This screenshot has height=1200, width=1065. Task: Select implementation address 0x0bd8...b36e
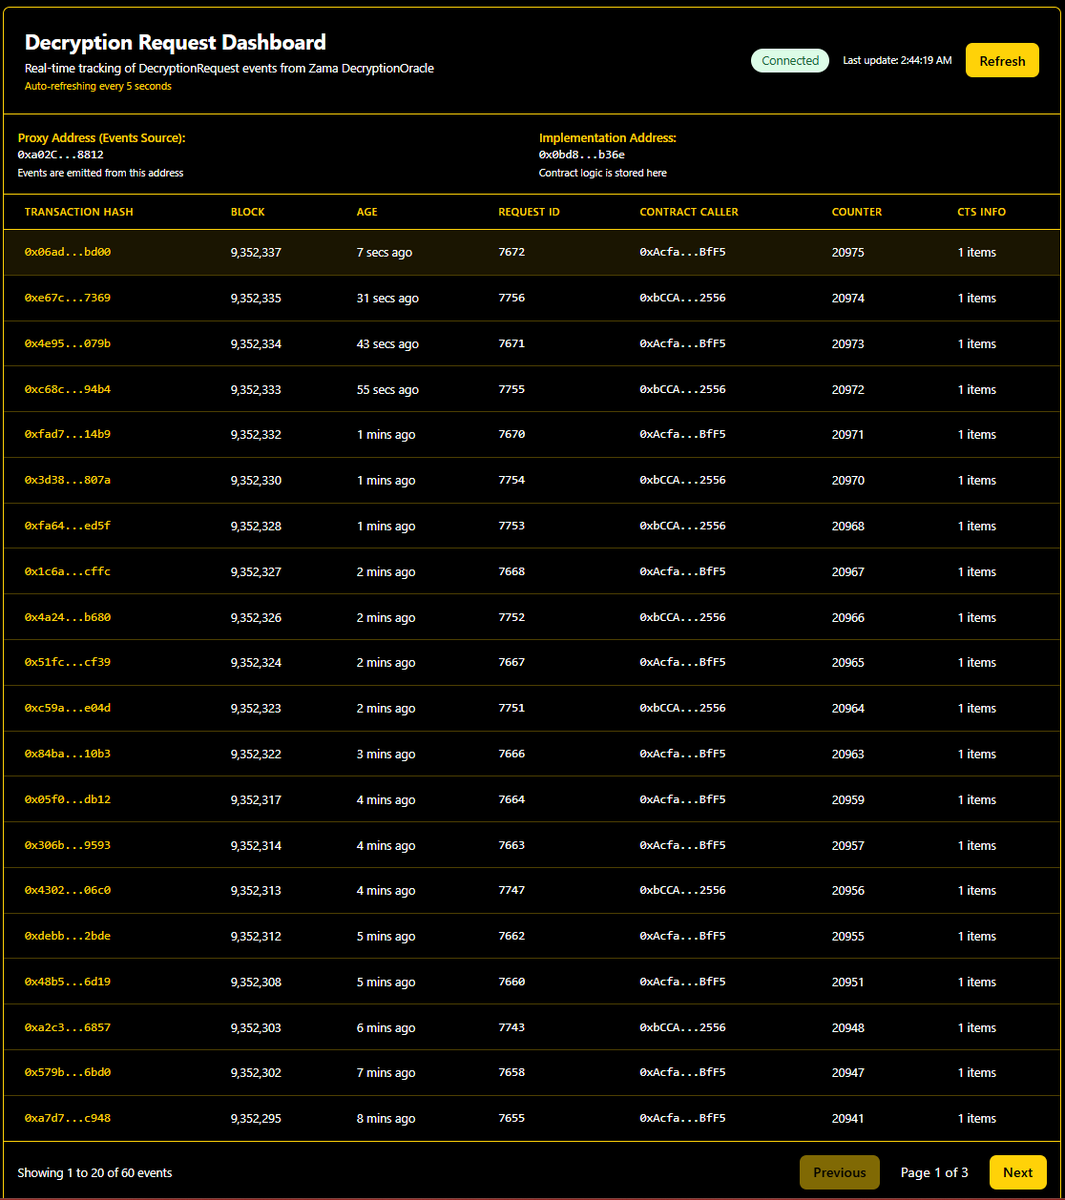[582, 155]
